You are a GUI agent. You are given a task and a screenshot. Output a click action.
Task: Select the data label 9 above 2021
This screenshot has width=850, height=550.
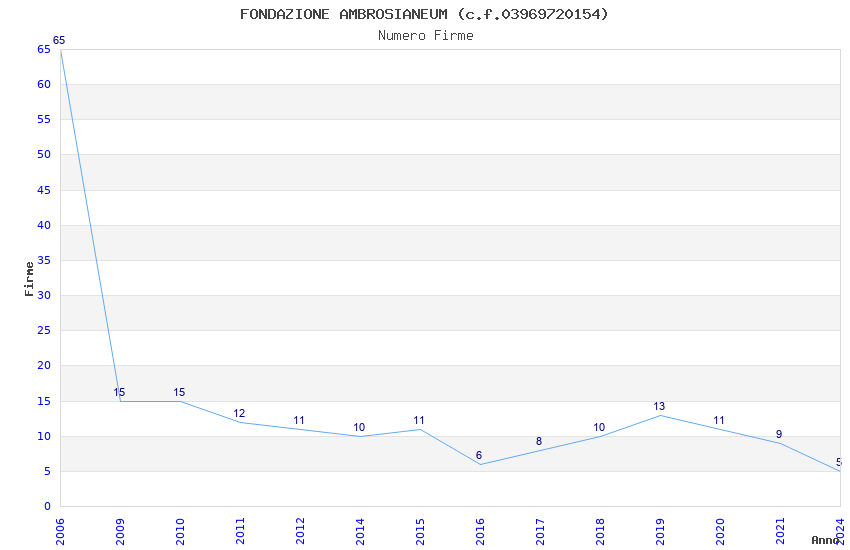point(779,435)
